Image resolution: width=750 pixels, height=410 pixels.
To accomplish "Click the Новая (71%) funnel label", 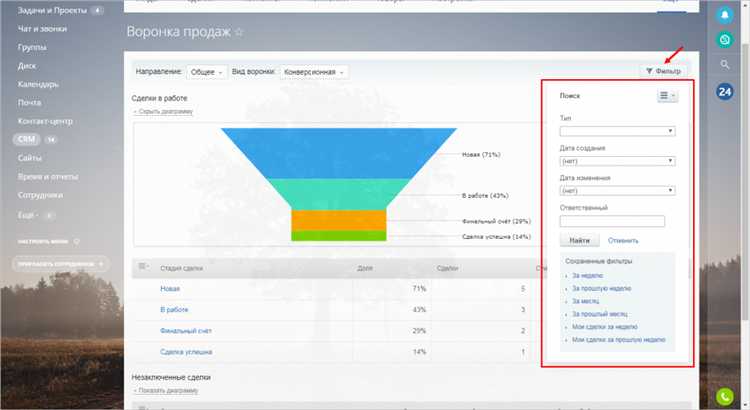I will click(x=481, y=155).
